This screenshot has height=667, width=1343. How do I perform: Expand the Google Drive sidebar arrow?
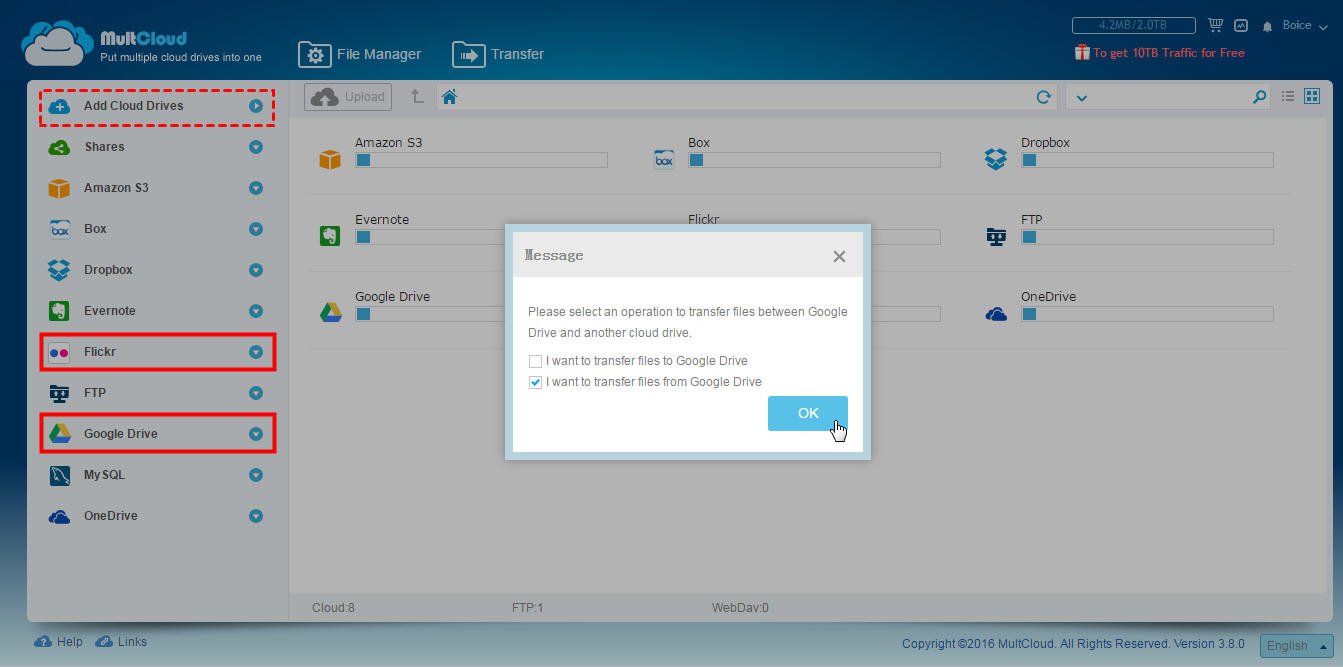coord(256,434)
